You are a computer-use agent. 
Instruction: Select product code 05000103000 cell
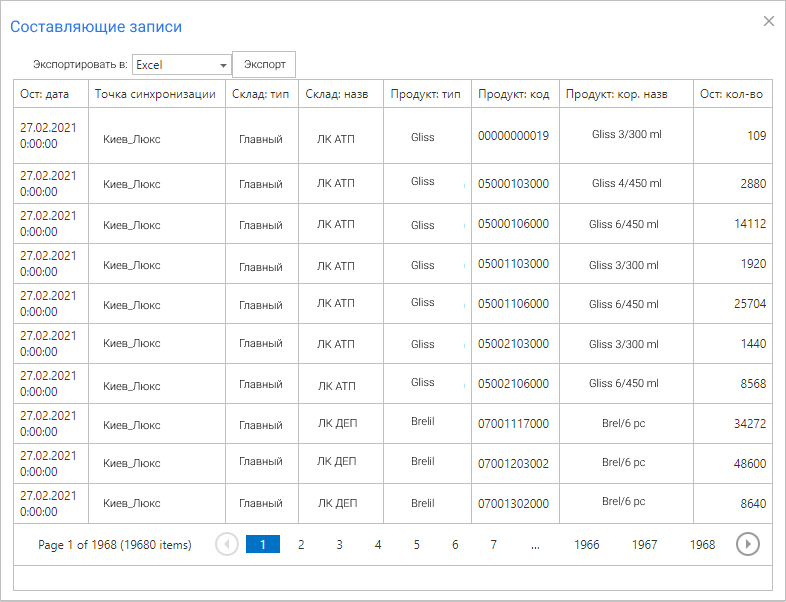pyautogui.click(x=515, y=183)
